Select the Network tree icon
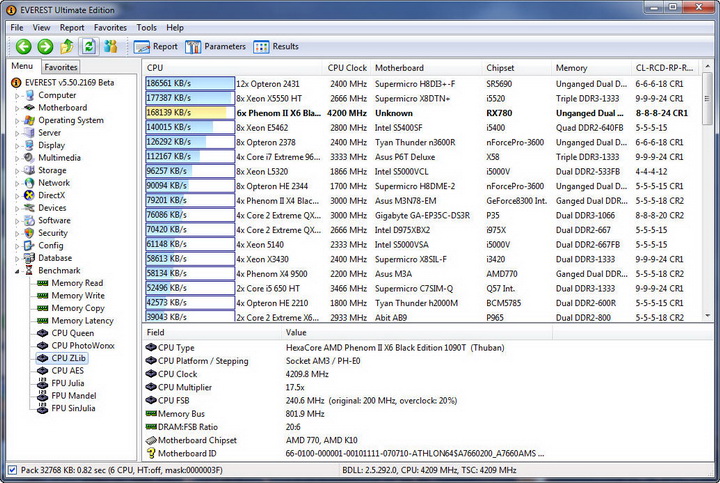Image resolution: width=720 pixels, height=483 pixels. 30,183
